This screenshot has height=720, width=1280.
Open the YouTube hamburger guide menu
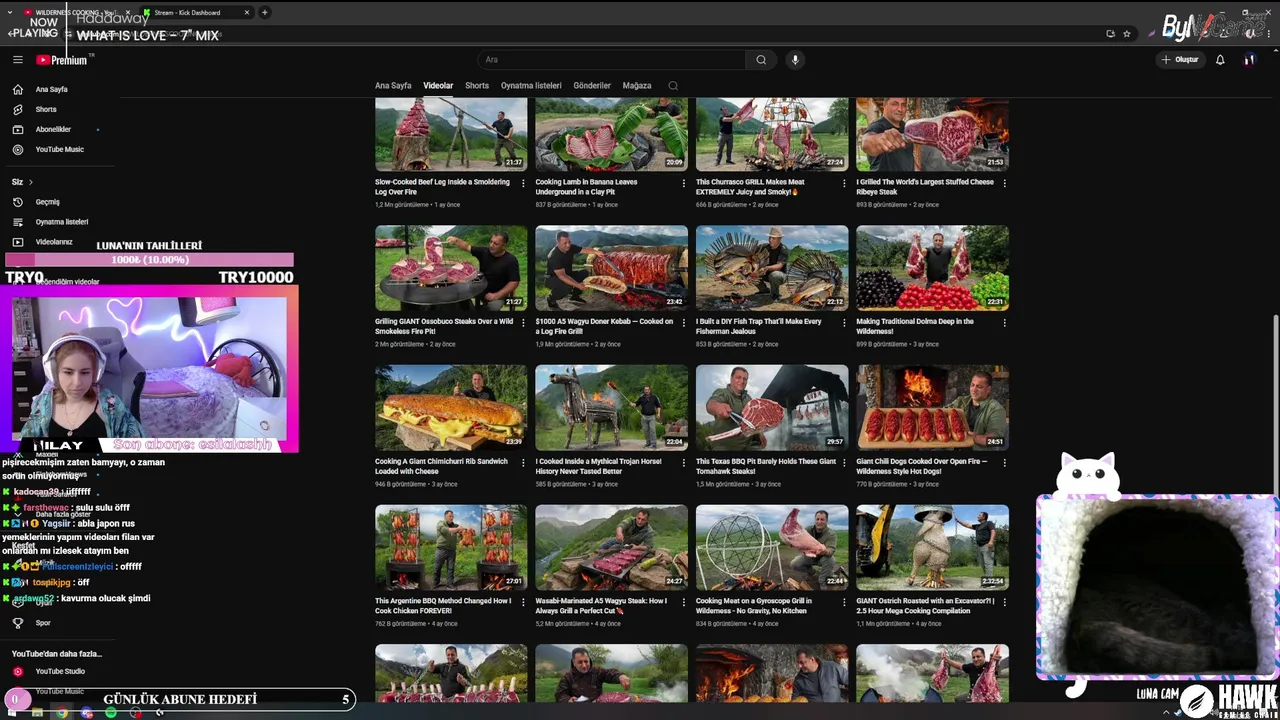pos(18,60)
